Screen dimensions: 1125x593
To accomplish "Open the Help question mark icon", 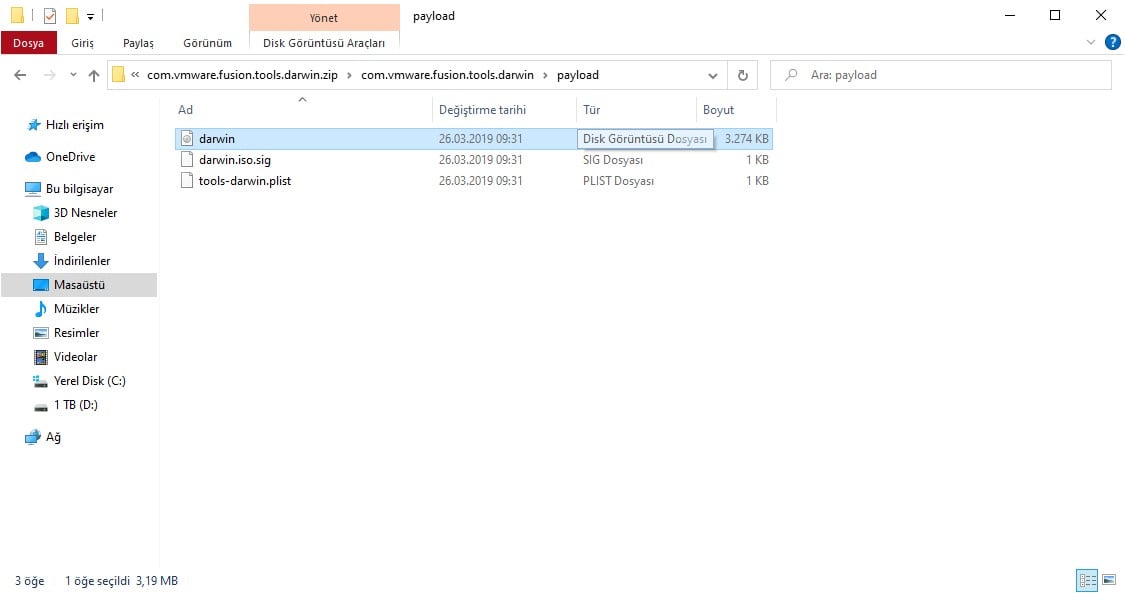I will click(x=1113, y=42).
